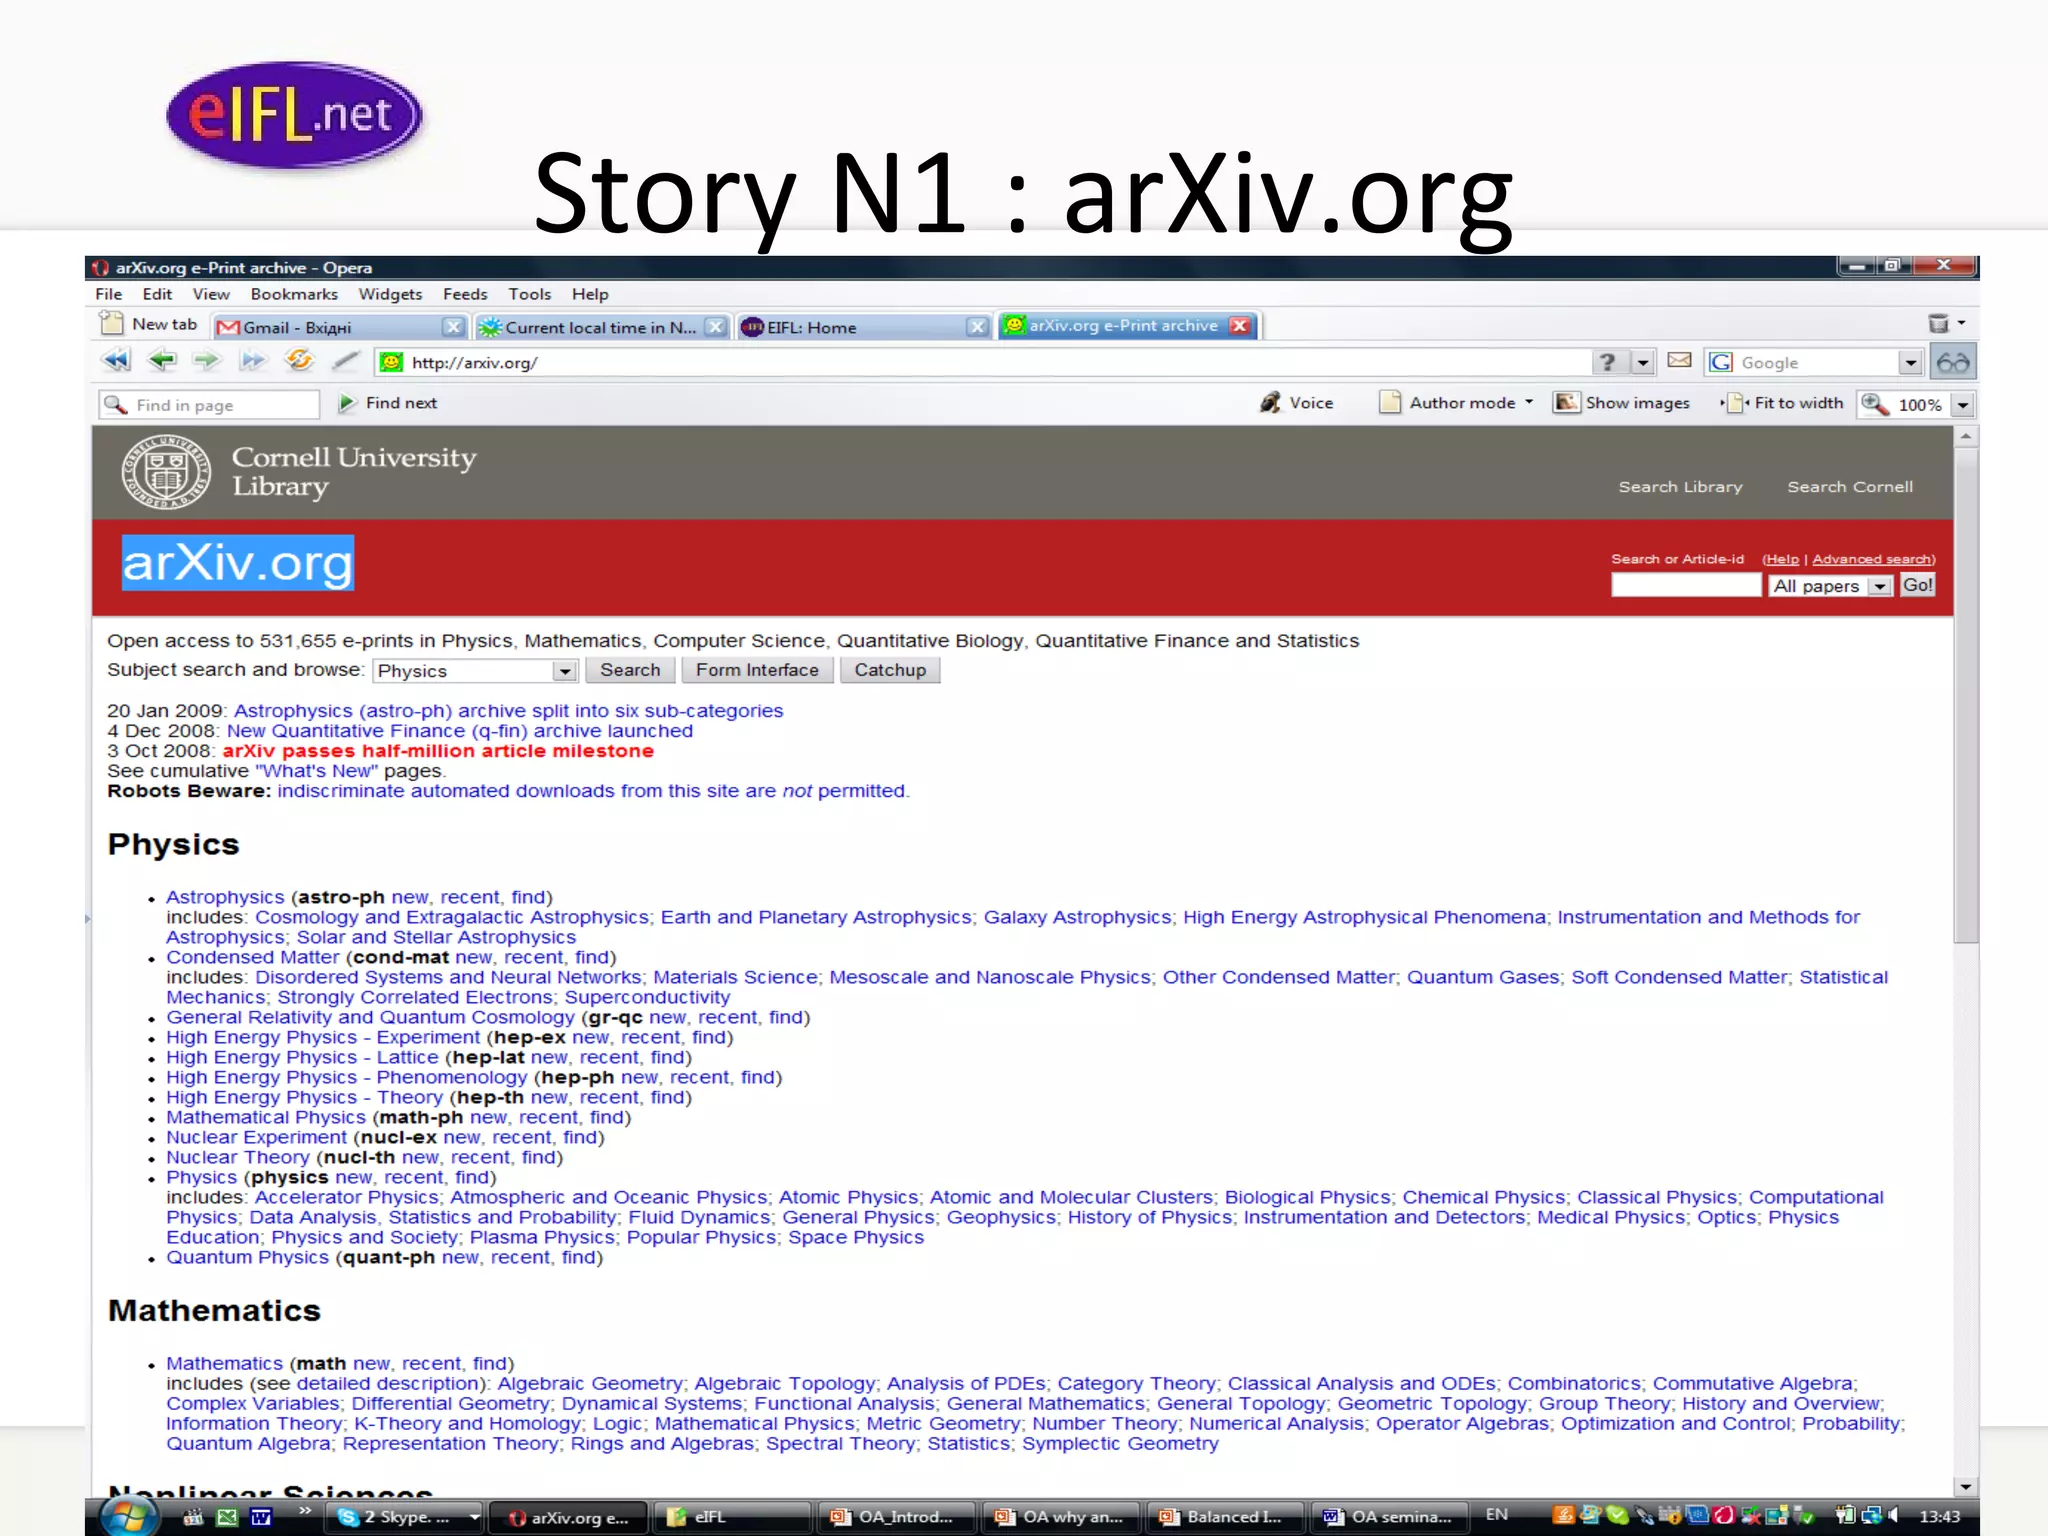This screenshot has width=2048, height=1536.
Task: Click the vertical scrollbar thumb
Action: [x=1965, y=695]
